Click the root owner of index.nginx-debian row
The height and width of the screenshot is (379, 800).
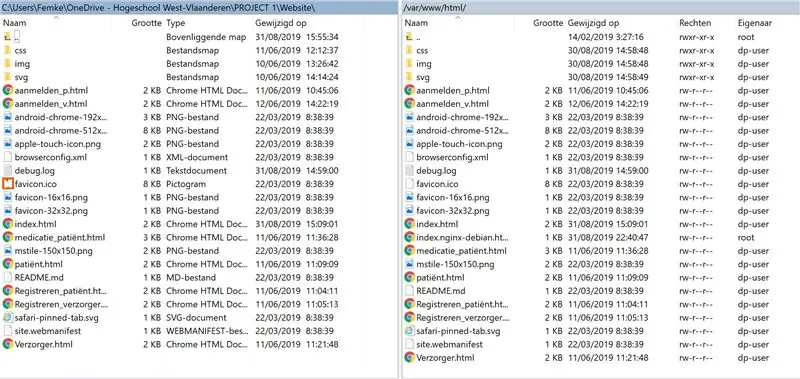pos(746,237)
